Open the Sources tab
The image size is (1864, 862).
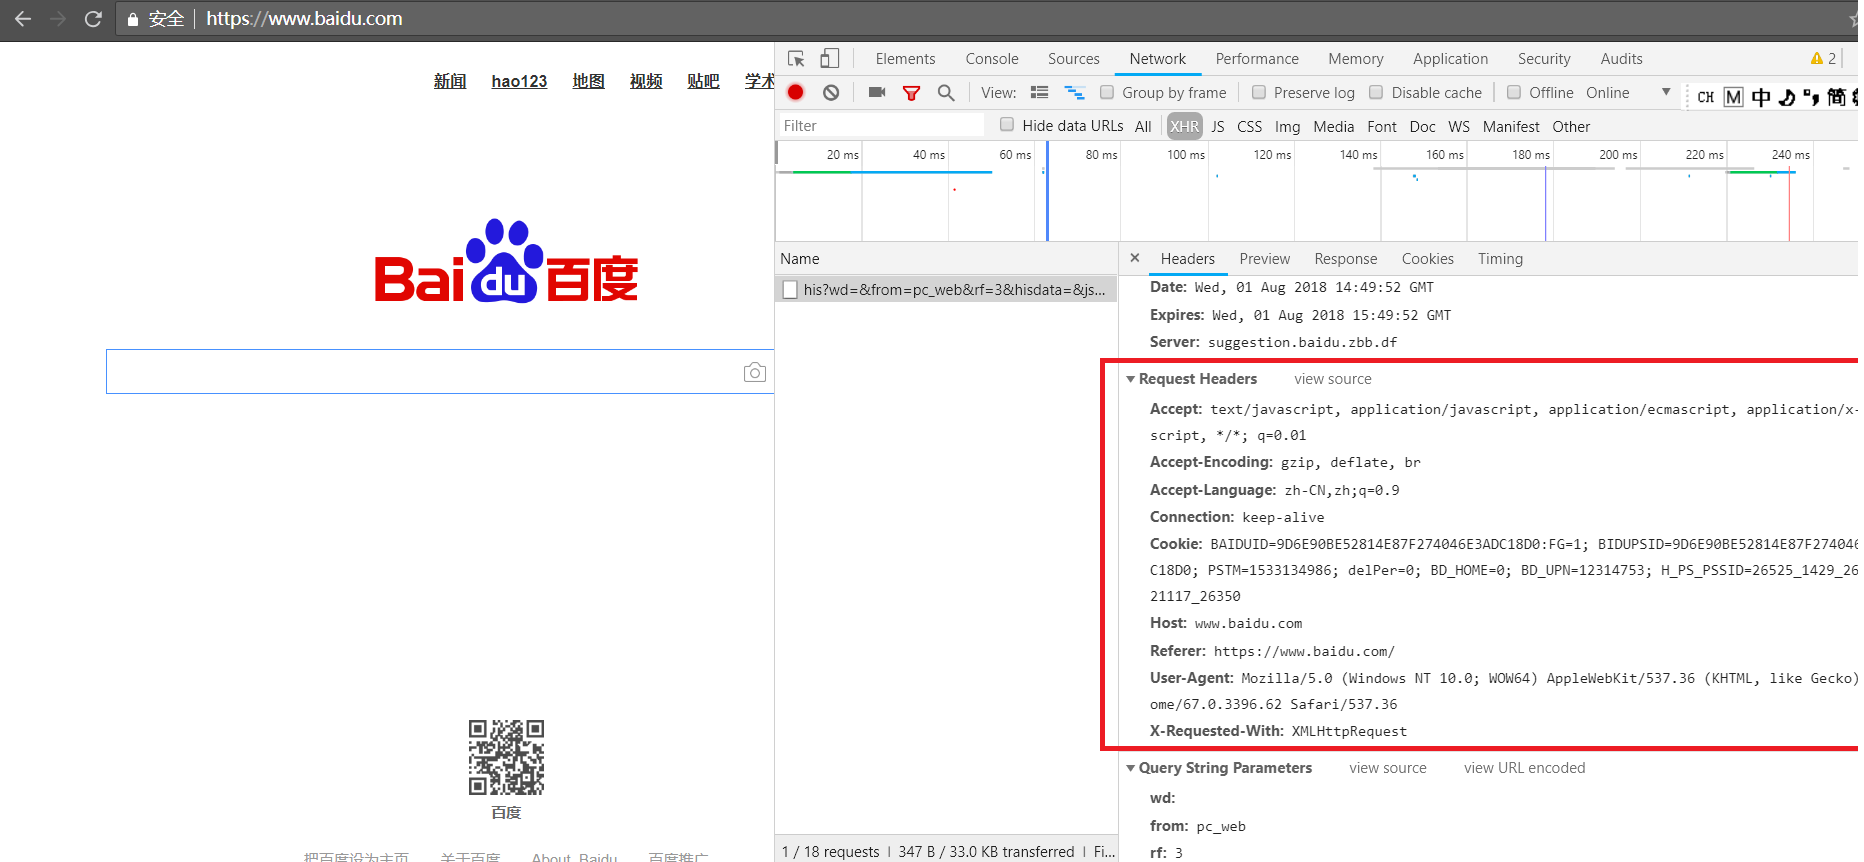(x=1074, y=59)
